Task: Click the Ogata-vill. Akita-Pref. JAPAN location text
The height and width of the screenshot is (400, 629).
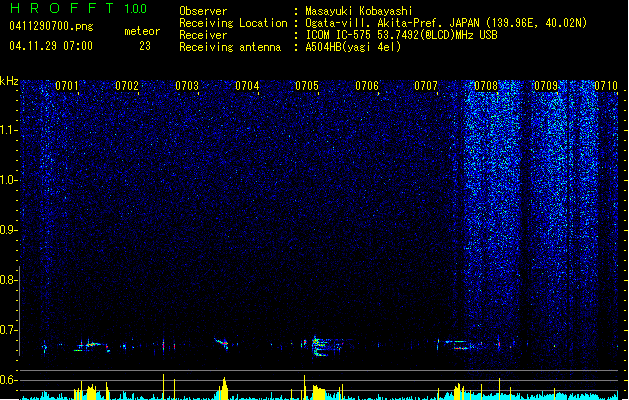Action: coord(446,23)
